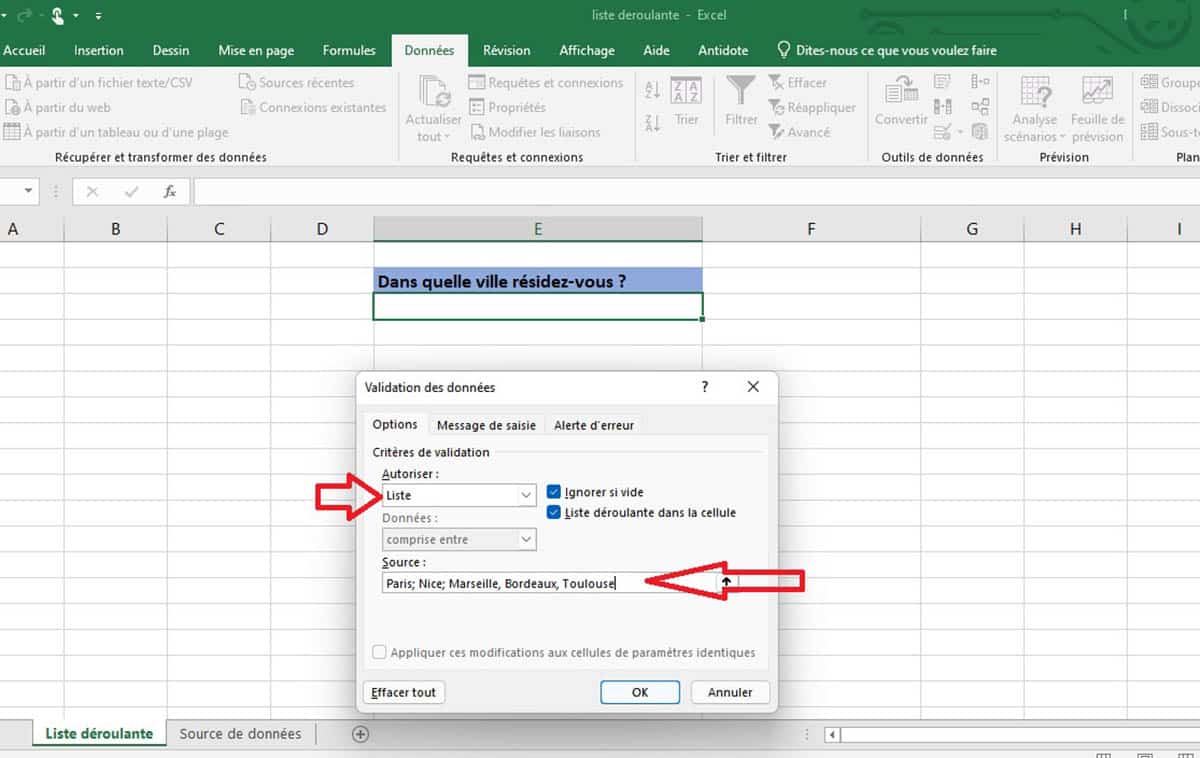1200x758 pixels.
Task: Click the Flash Fill icon in Outils de données
Action: click(x=942, y=83)
